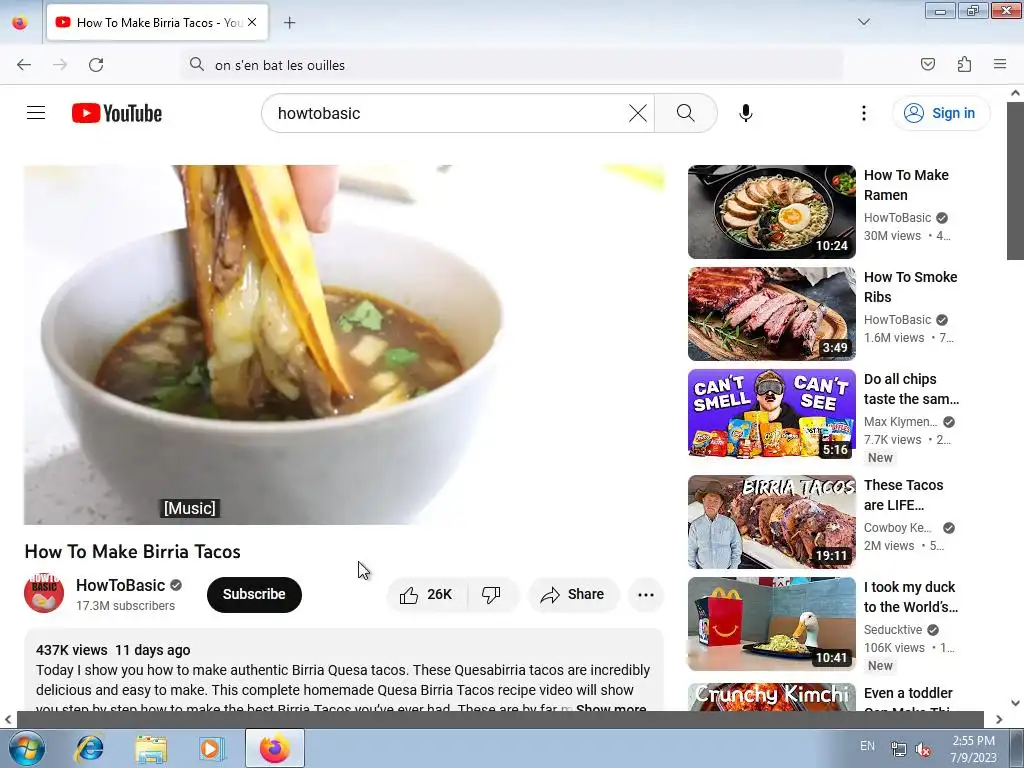Click the Firefox address bar
This screenshot has height=768, width=1024.
tap(512, 65)
